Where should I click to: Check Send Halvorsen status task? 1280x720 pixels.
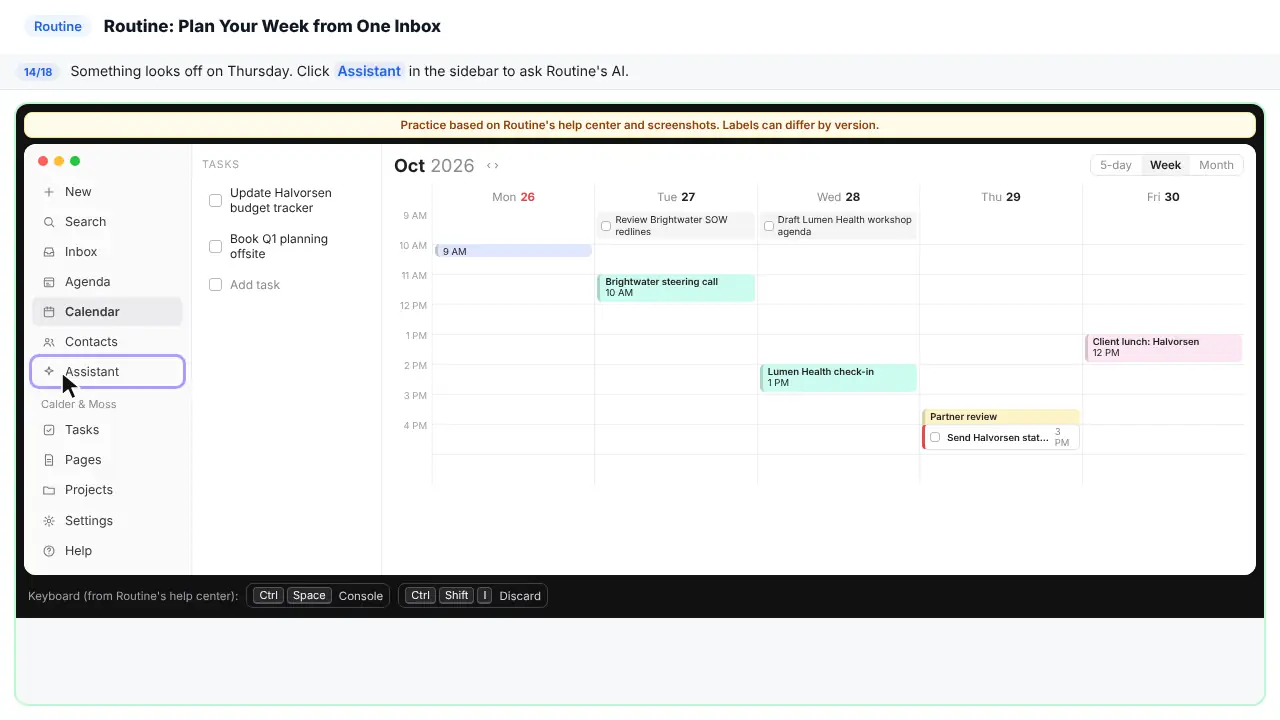[x=935, y=437]
